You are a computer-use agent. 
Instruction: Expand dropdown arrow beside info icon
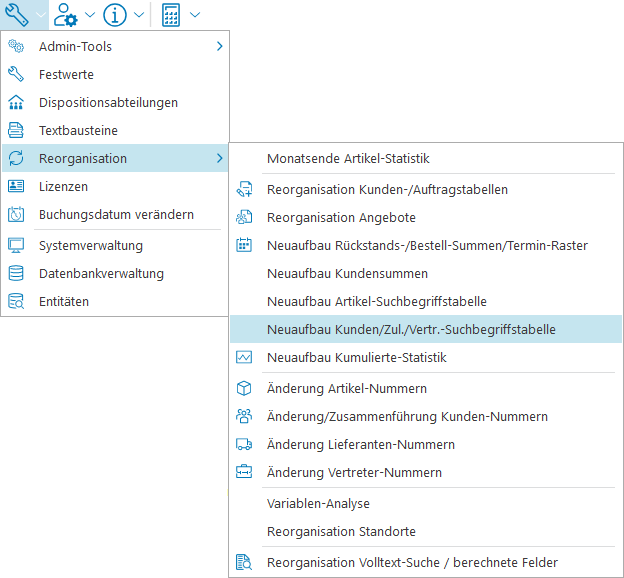coord(138,15)
